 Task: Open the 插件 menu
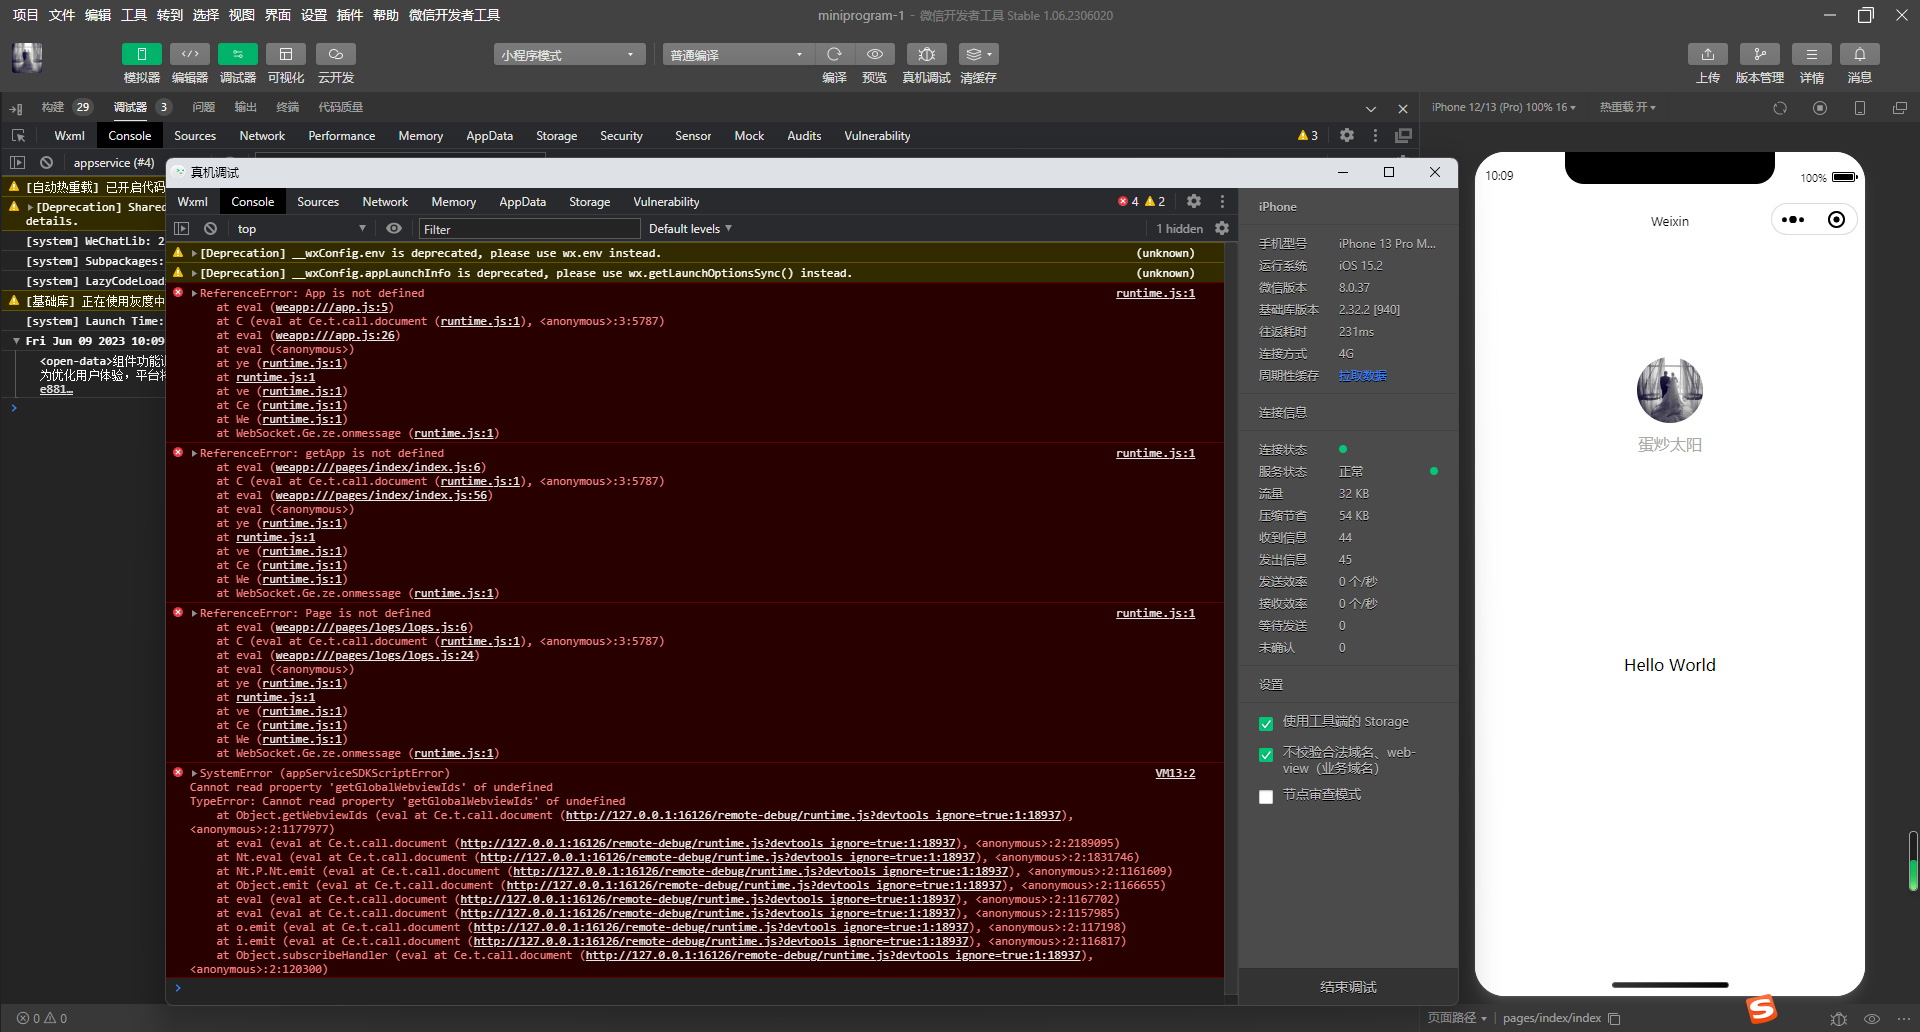[x=350, y=15]
